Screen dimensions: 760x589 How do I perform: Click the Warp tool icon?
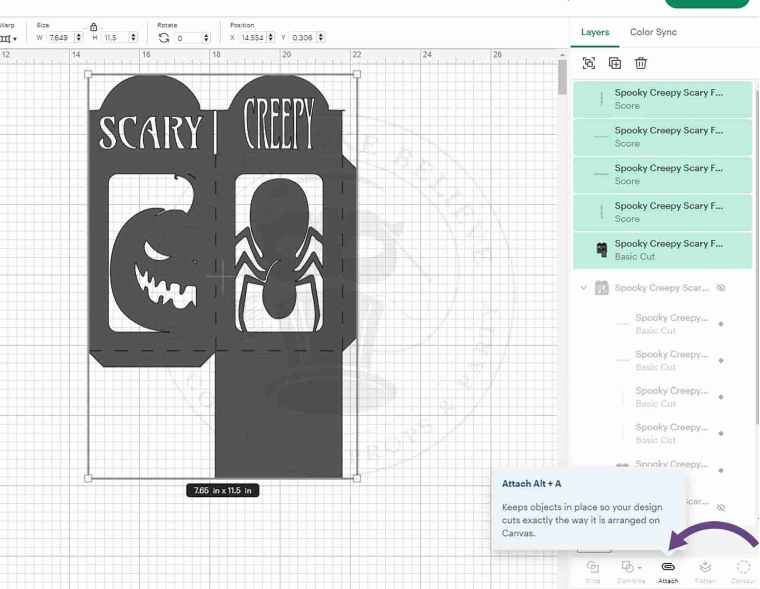[x=5, y=38]
